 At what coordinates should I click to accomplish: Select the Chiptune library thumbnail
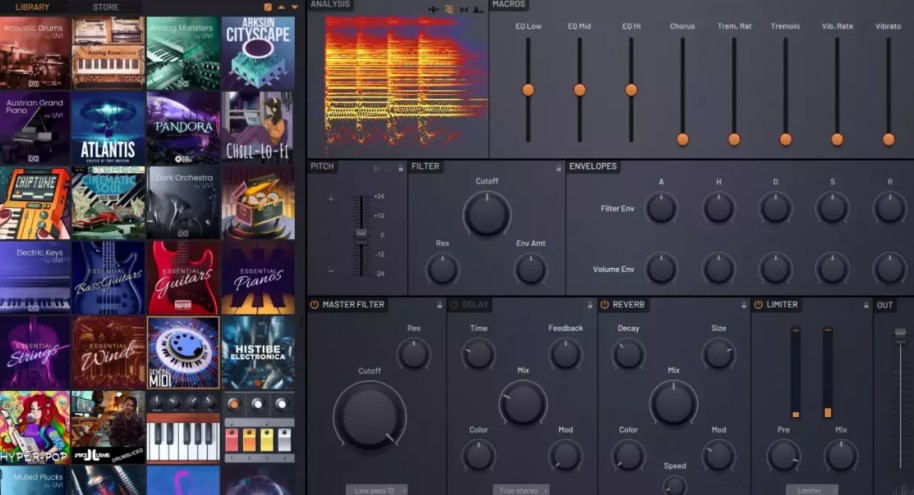click(x=35, y=203)
